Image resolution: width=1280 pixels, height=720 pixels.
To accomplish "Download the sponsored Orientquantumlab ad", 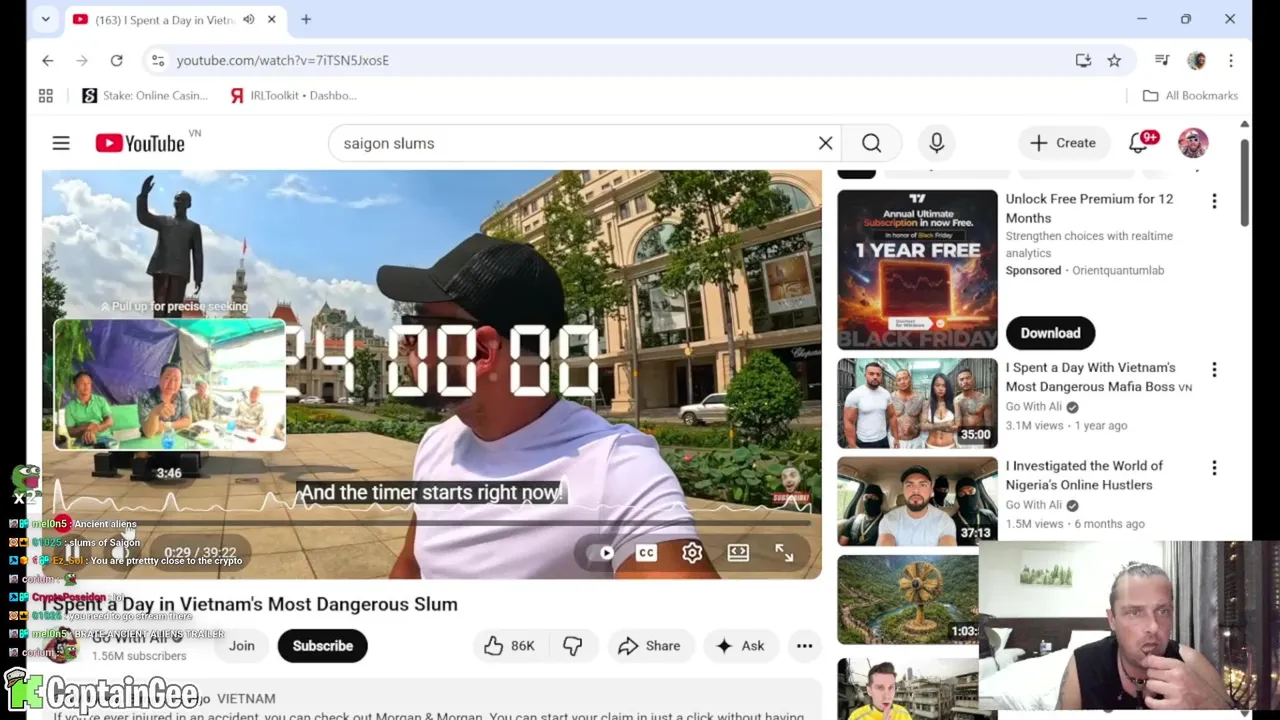I will point(1050,333).
